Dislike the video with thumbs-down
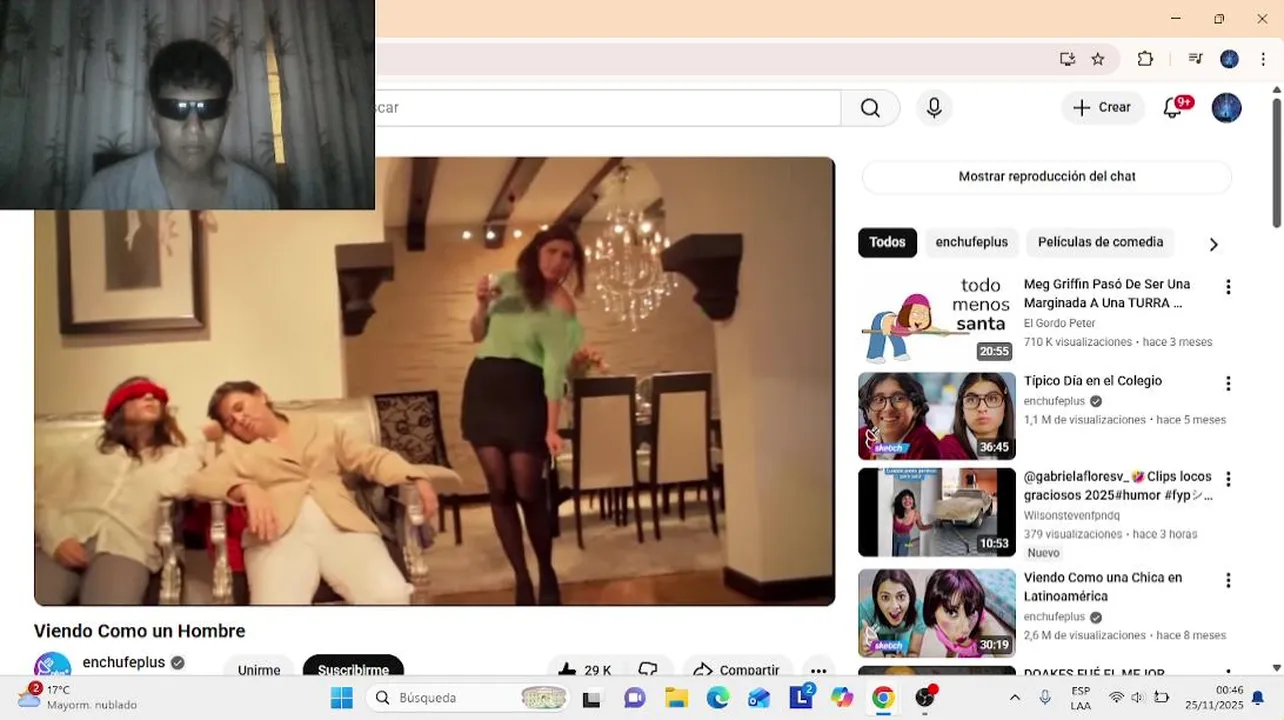 (x=648, y=669)
